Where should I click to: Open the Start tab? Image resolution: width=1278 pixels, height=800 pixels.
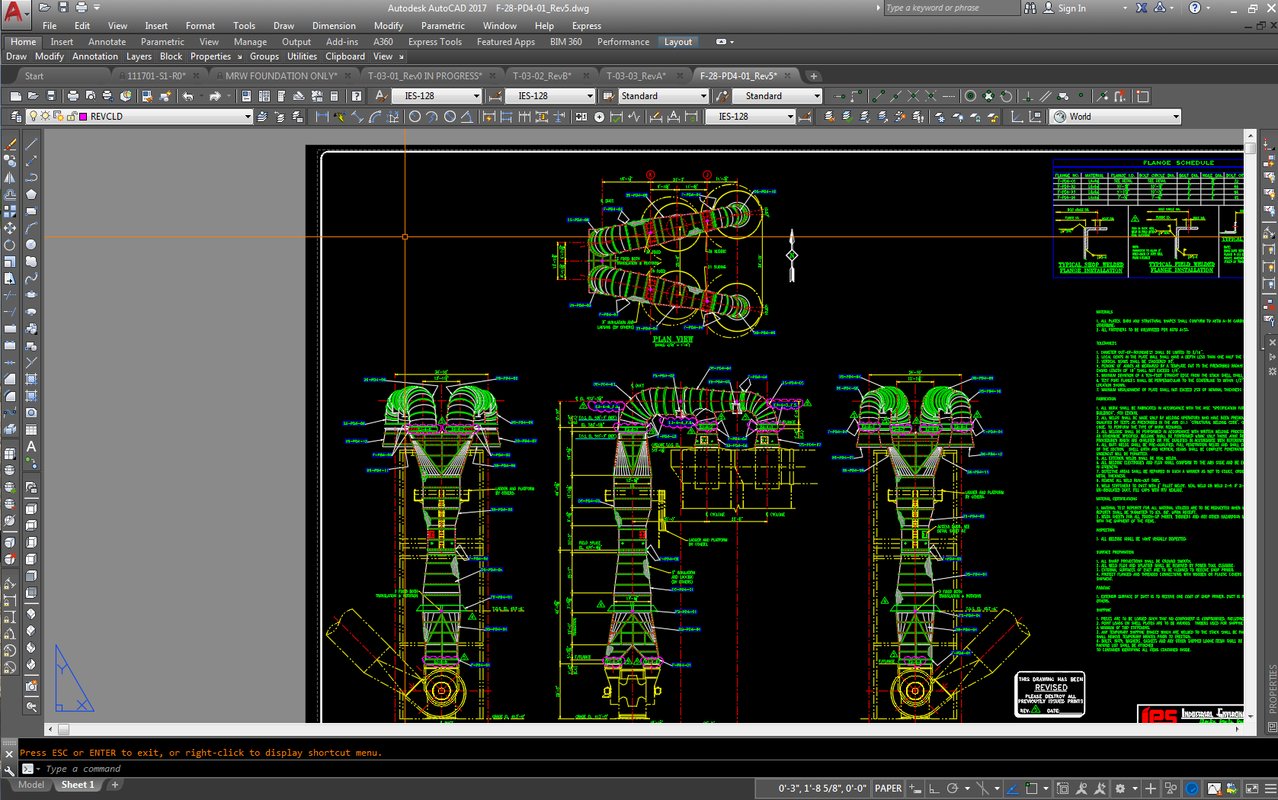(x=34, y=76)
